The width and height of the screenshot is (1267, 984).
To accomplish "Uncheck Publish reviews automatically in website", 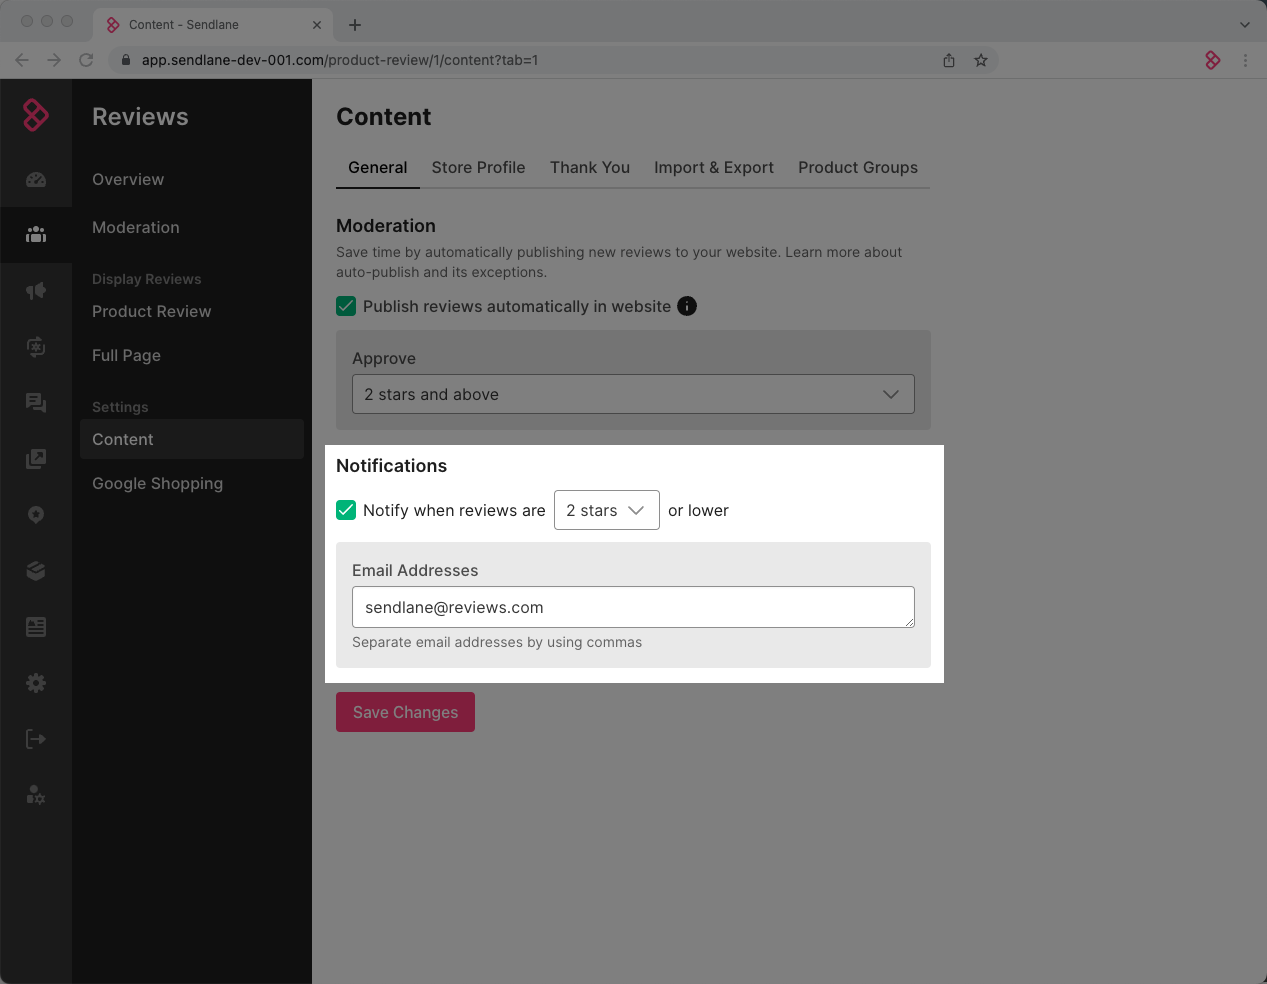I will [x=346, y=306].
